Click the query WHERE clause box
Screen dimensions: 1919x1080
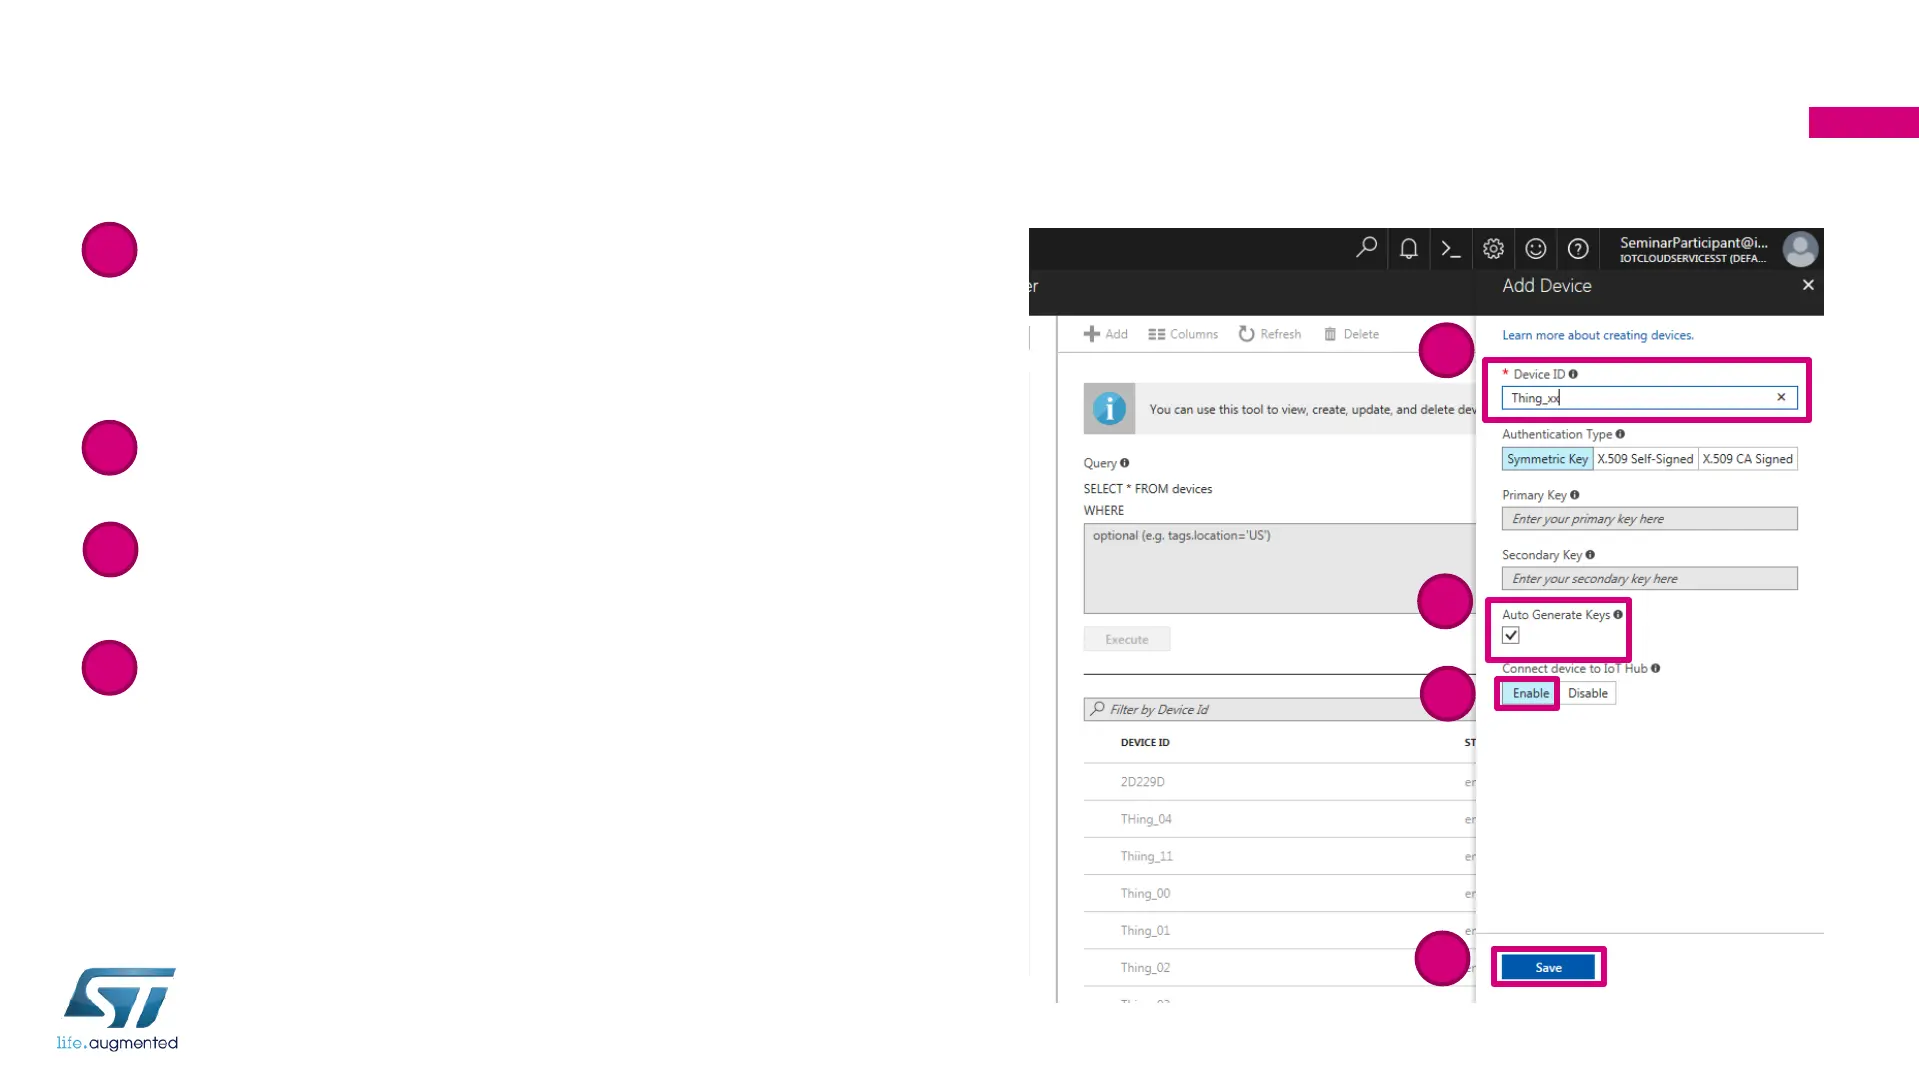1279,568
